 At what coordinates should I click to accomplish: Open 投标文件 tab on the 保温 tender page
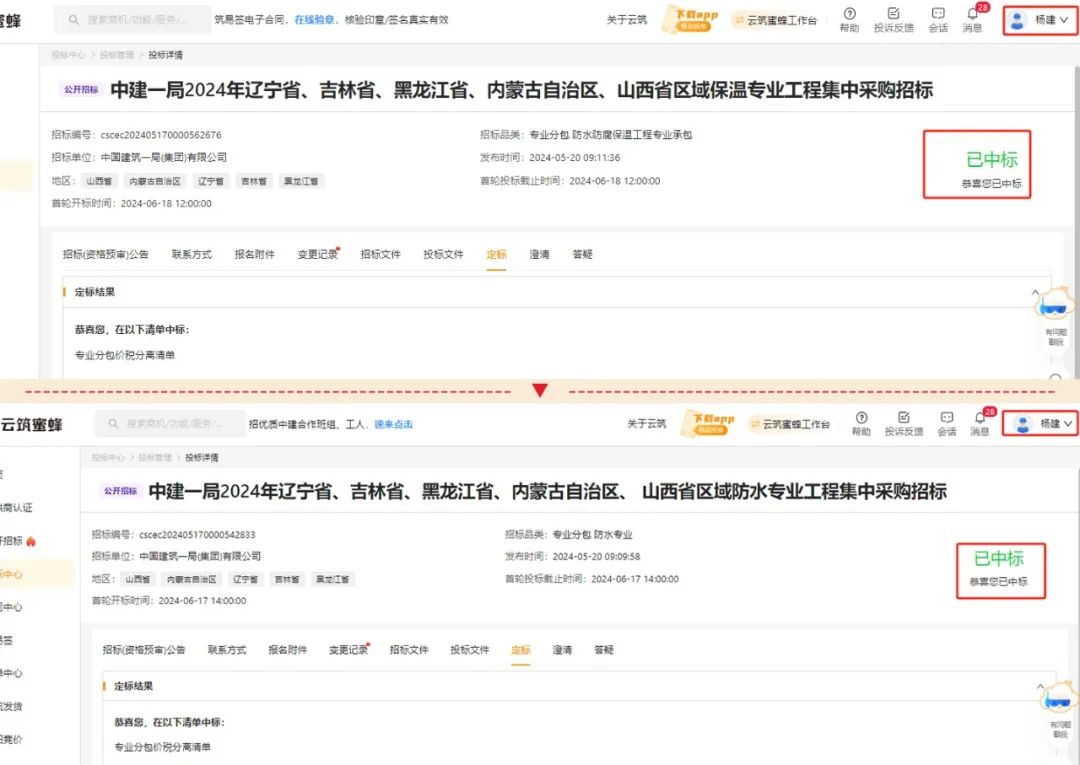tap(444, 255)
